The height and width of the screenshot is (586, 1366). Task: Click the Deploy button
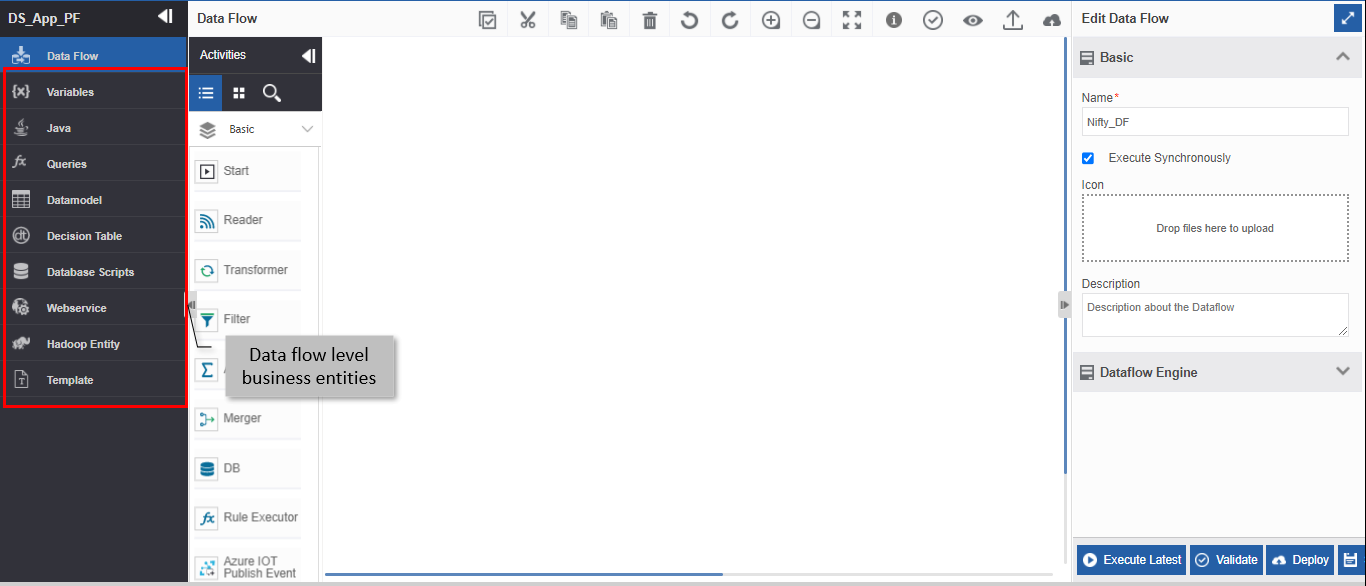[1301, 560]
